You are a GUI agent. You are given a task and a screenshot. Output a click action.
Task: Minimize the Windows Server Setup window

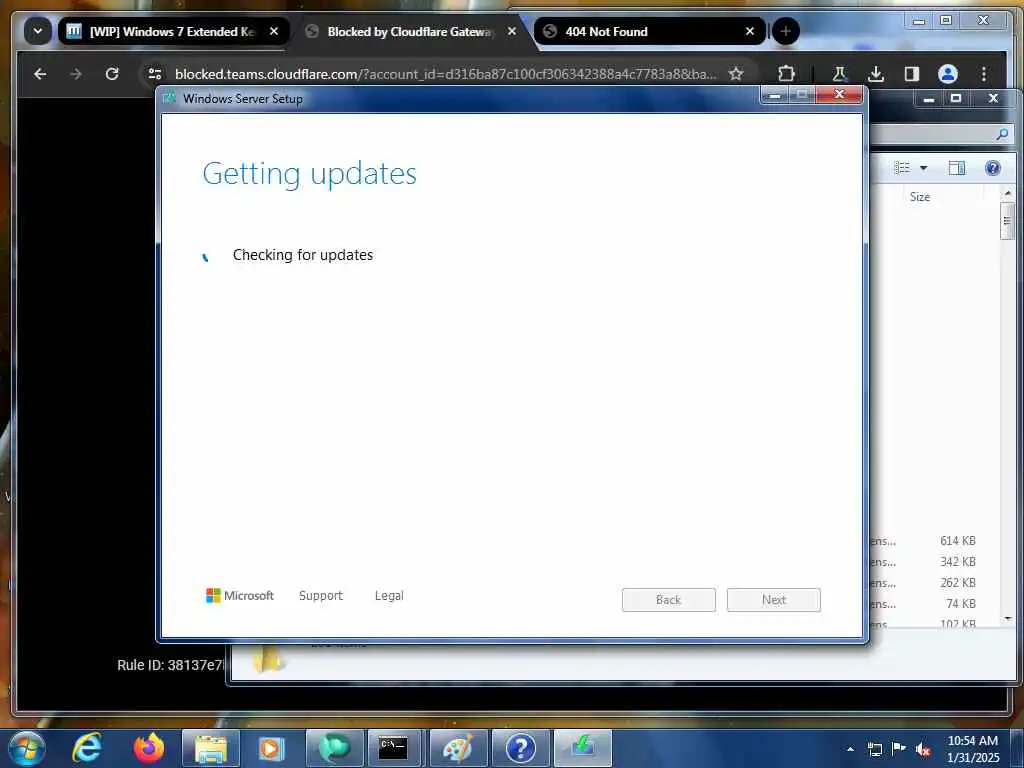775,95
